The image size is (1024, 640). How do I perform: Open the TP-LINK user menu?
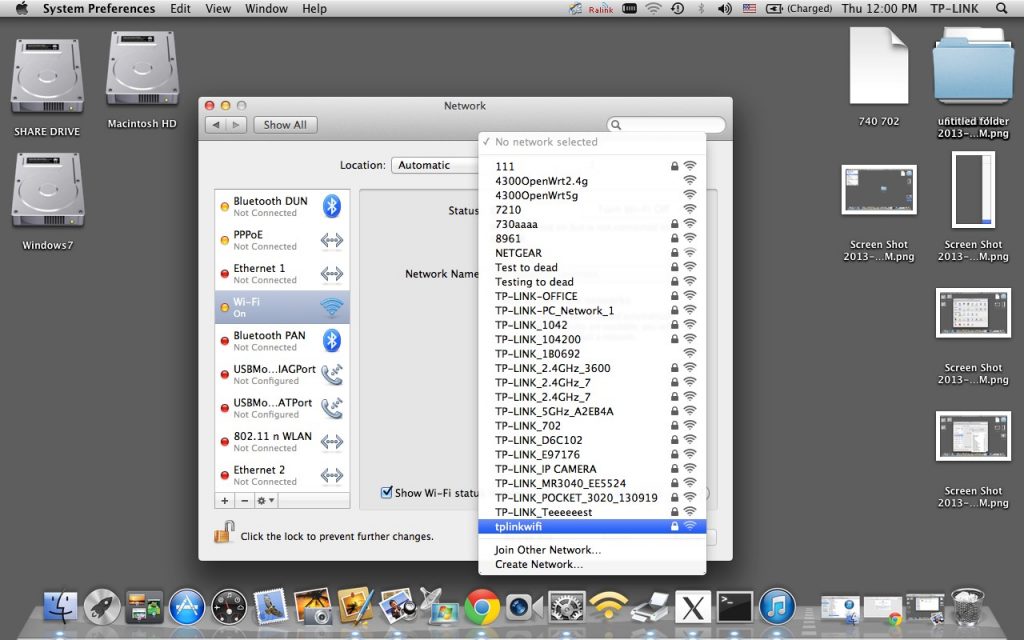(954, 8)
